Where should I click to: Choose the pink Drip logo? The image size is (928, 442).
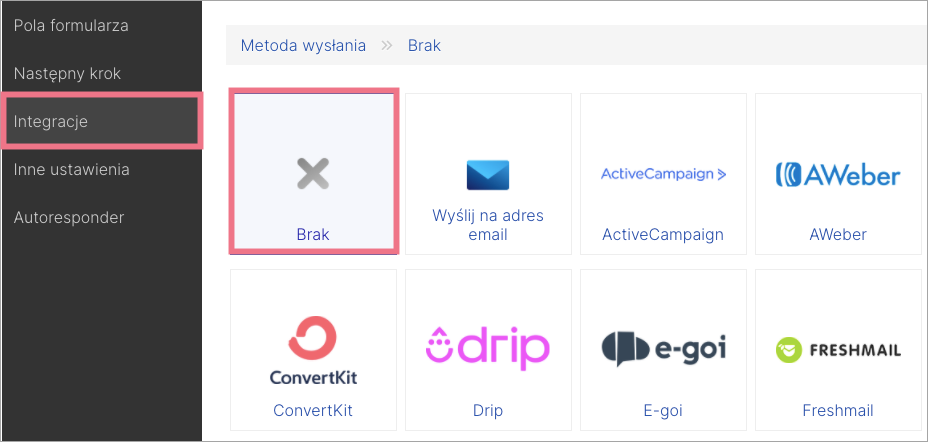[x=488, y=348]
